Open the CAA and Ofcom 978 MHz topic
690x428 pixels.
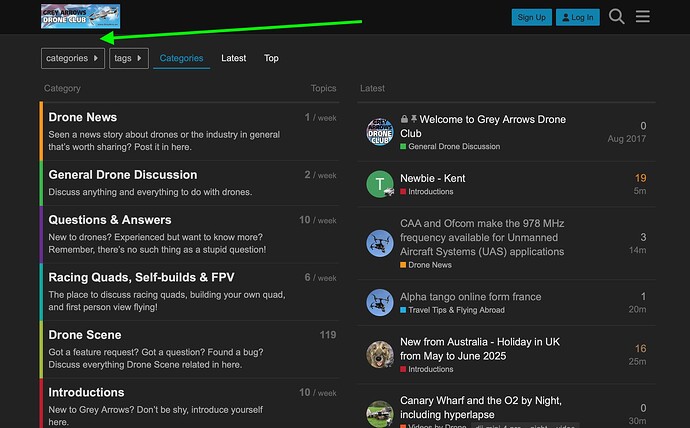(482, 238)
